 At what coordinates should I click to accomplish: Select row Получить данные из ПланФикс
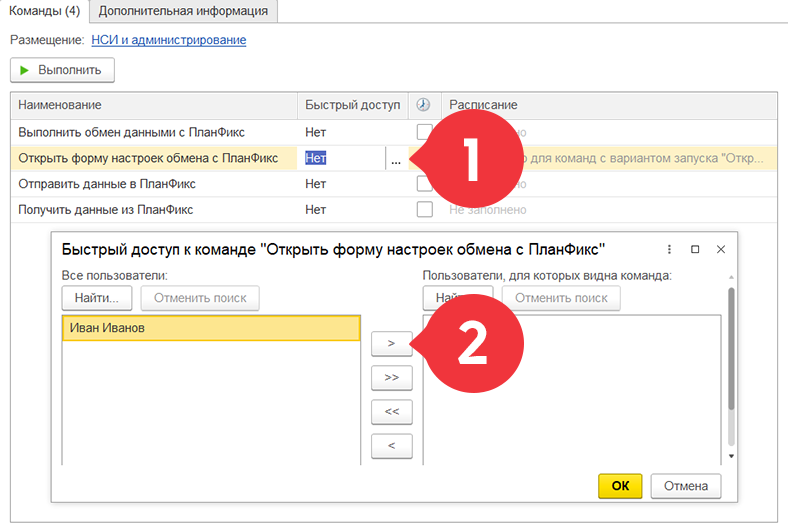(394, 209)
